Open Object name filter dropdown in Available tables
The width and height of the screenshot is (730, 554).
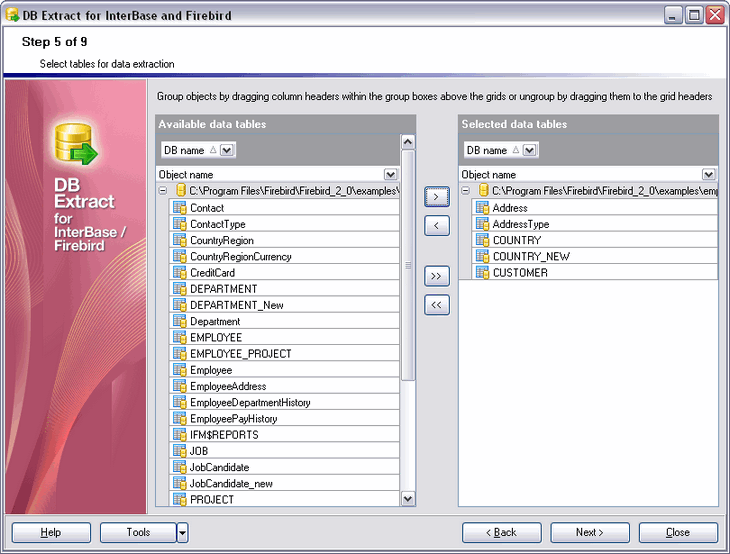click(391, 175)
